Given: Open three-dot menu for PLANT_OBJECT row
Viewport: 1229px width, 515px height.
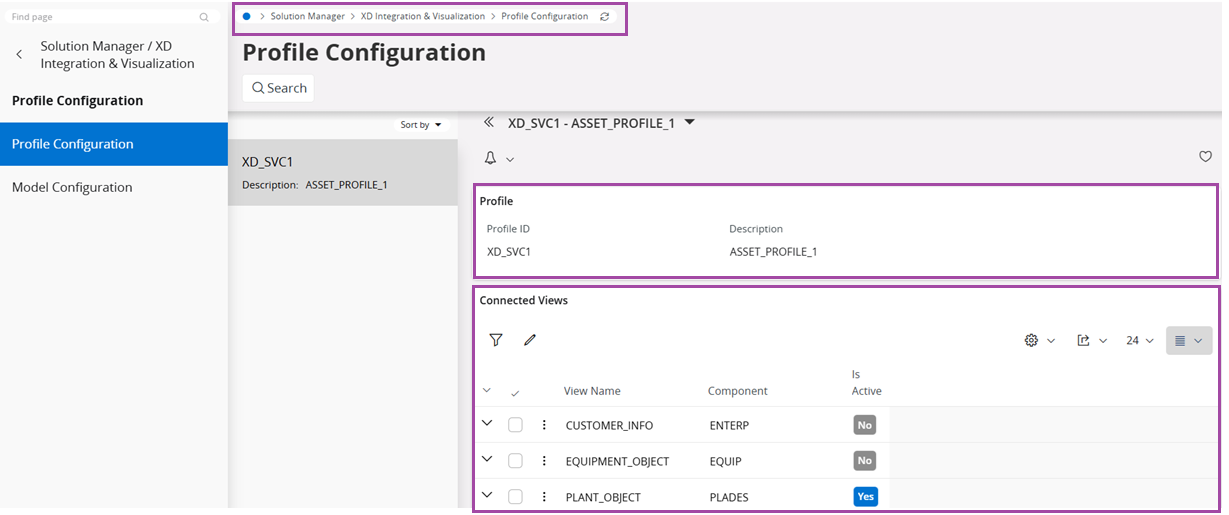Looking at the screenshot, I should 544,497.
